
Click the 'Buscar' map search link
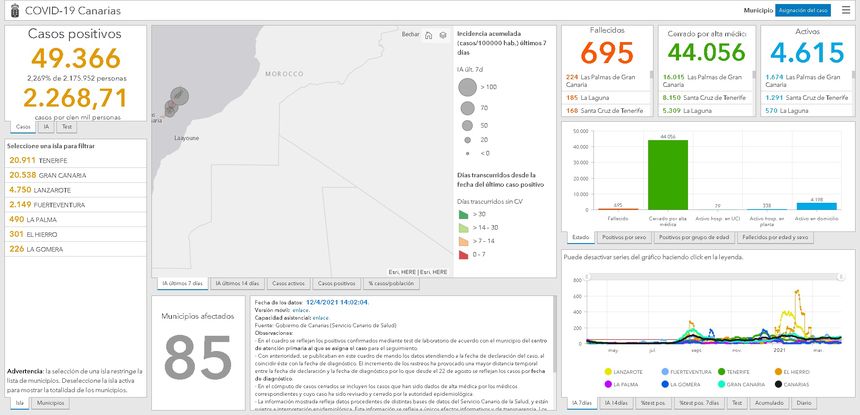click(410, 35)
